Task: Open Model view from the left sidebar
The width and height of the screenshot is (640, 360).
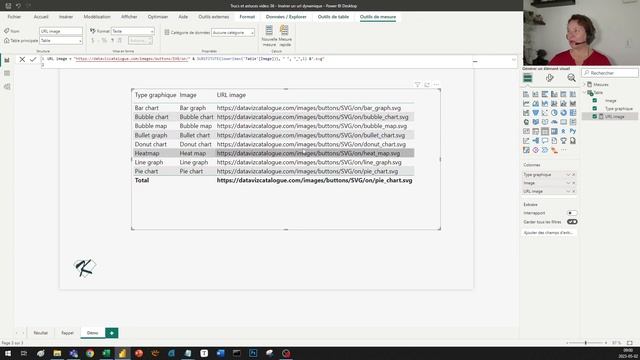Action: [x=7, y=87]
